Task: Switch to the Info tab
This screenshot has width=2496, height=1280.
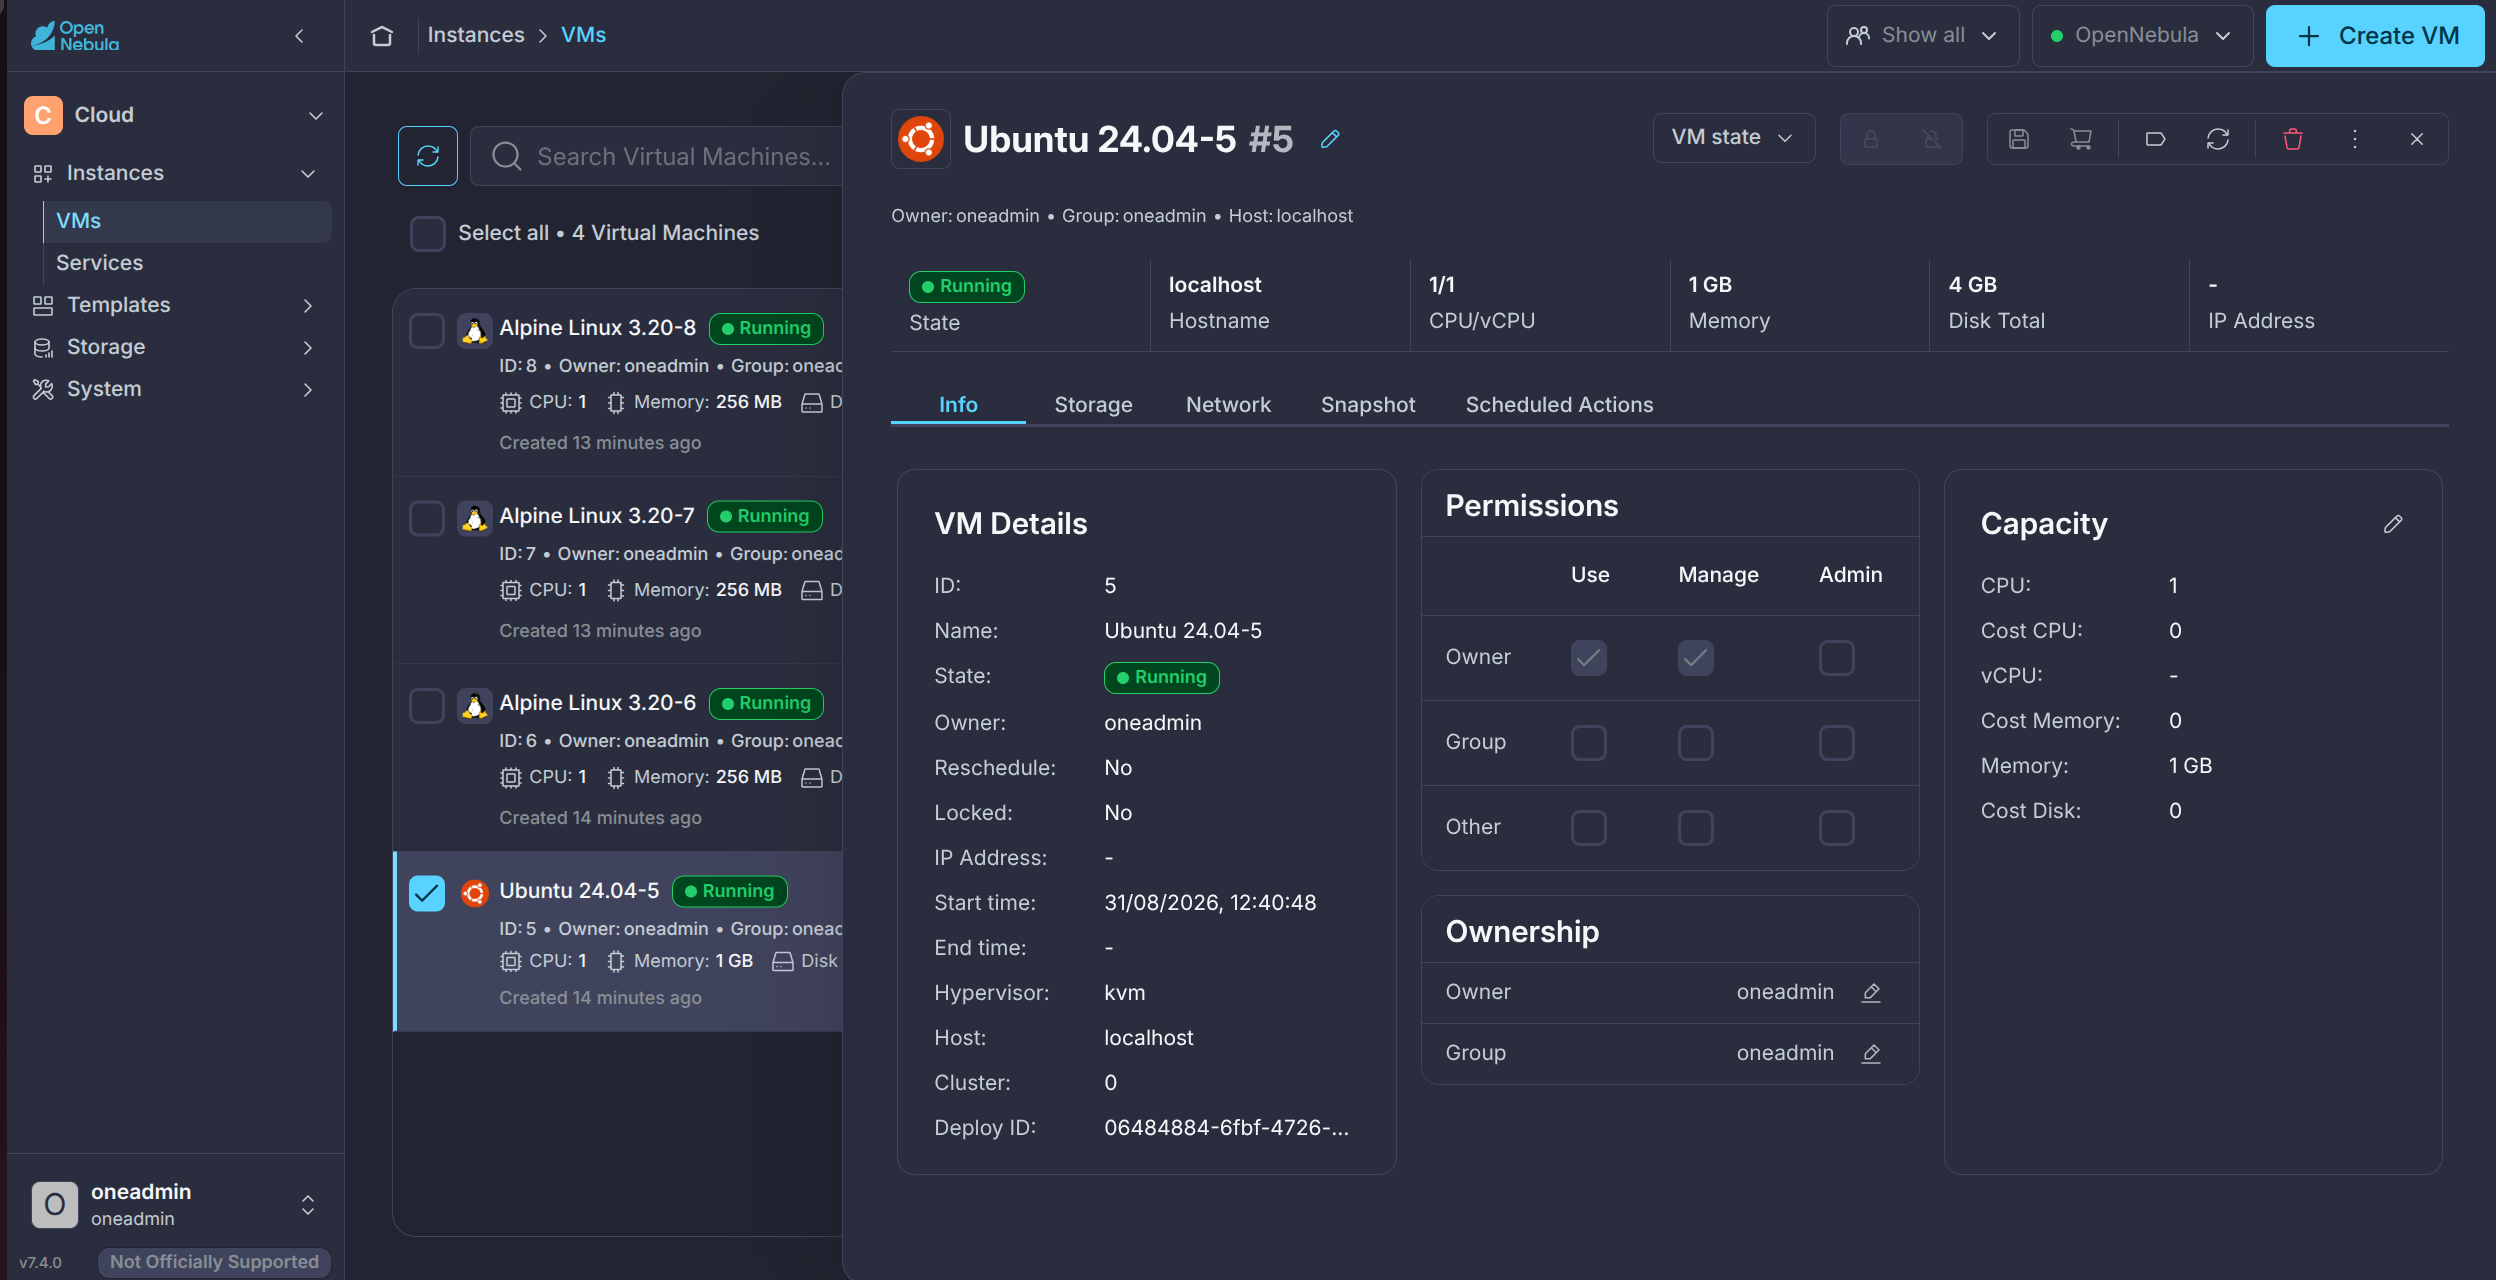Action: [x=958, y=405]
